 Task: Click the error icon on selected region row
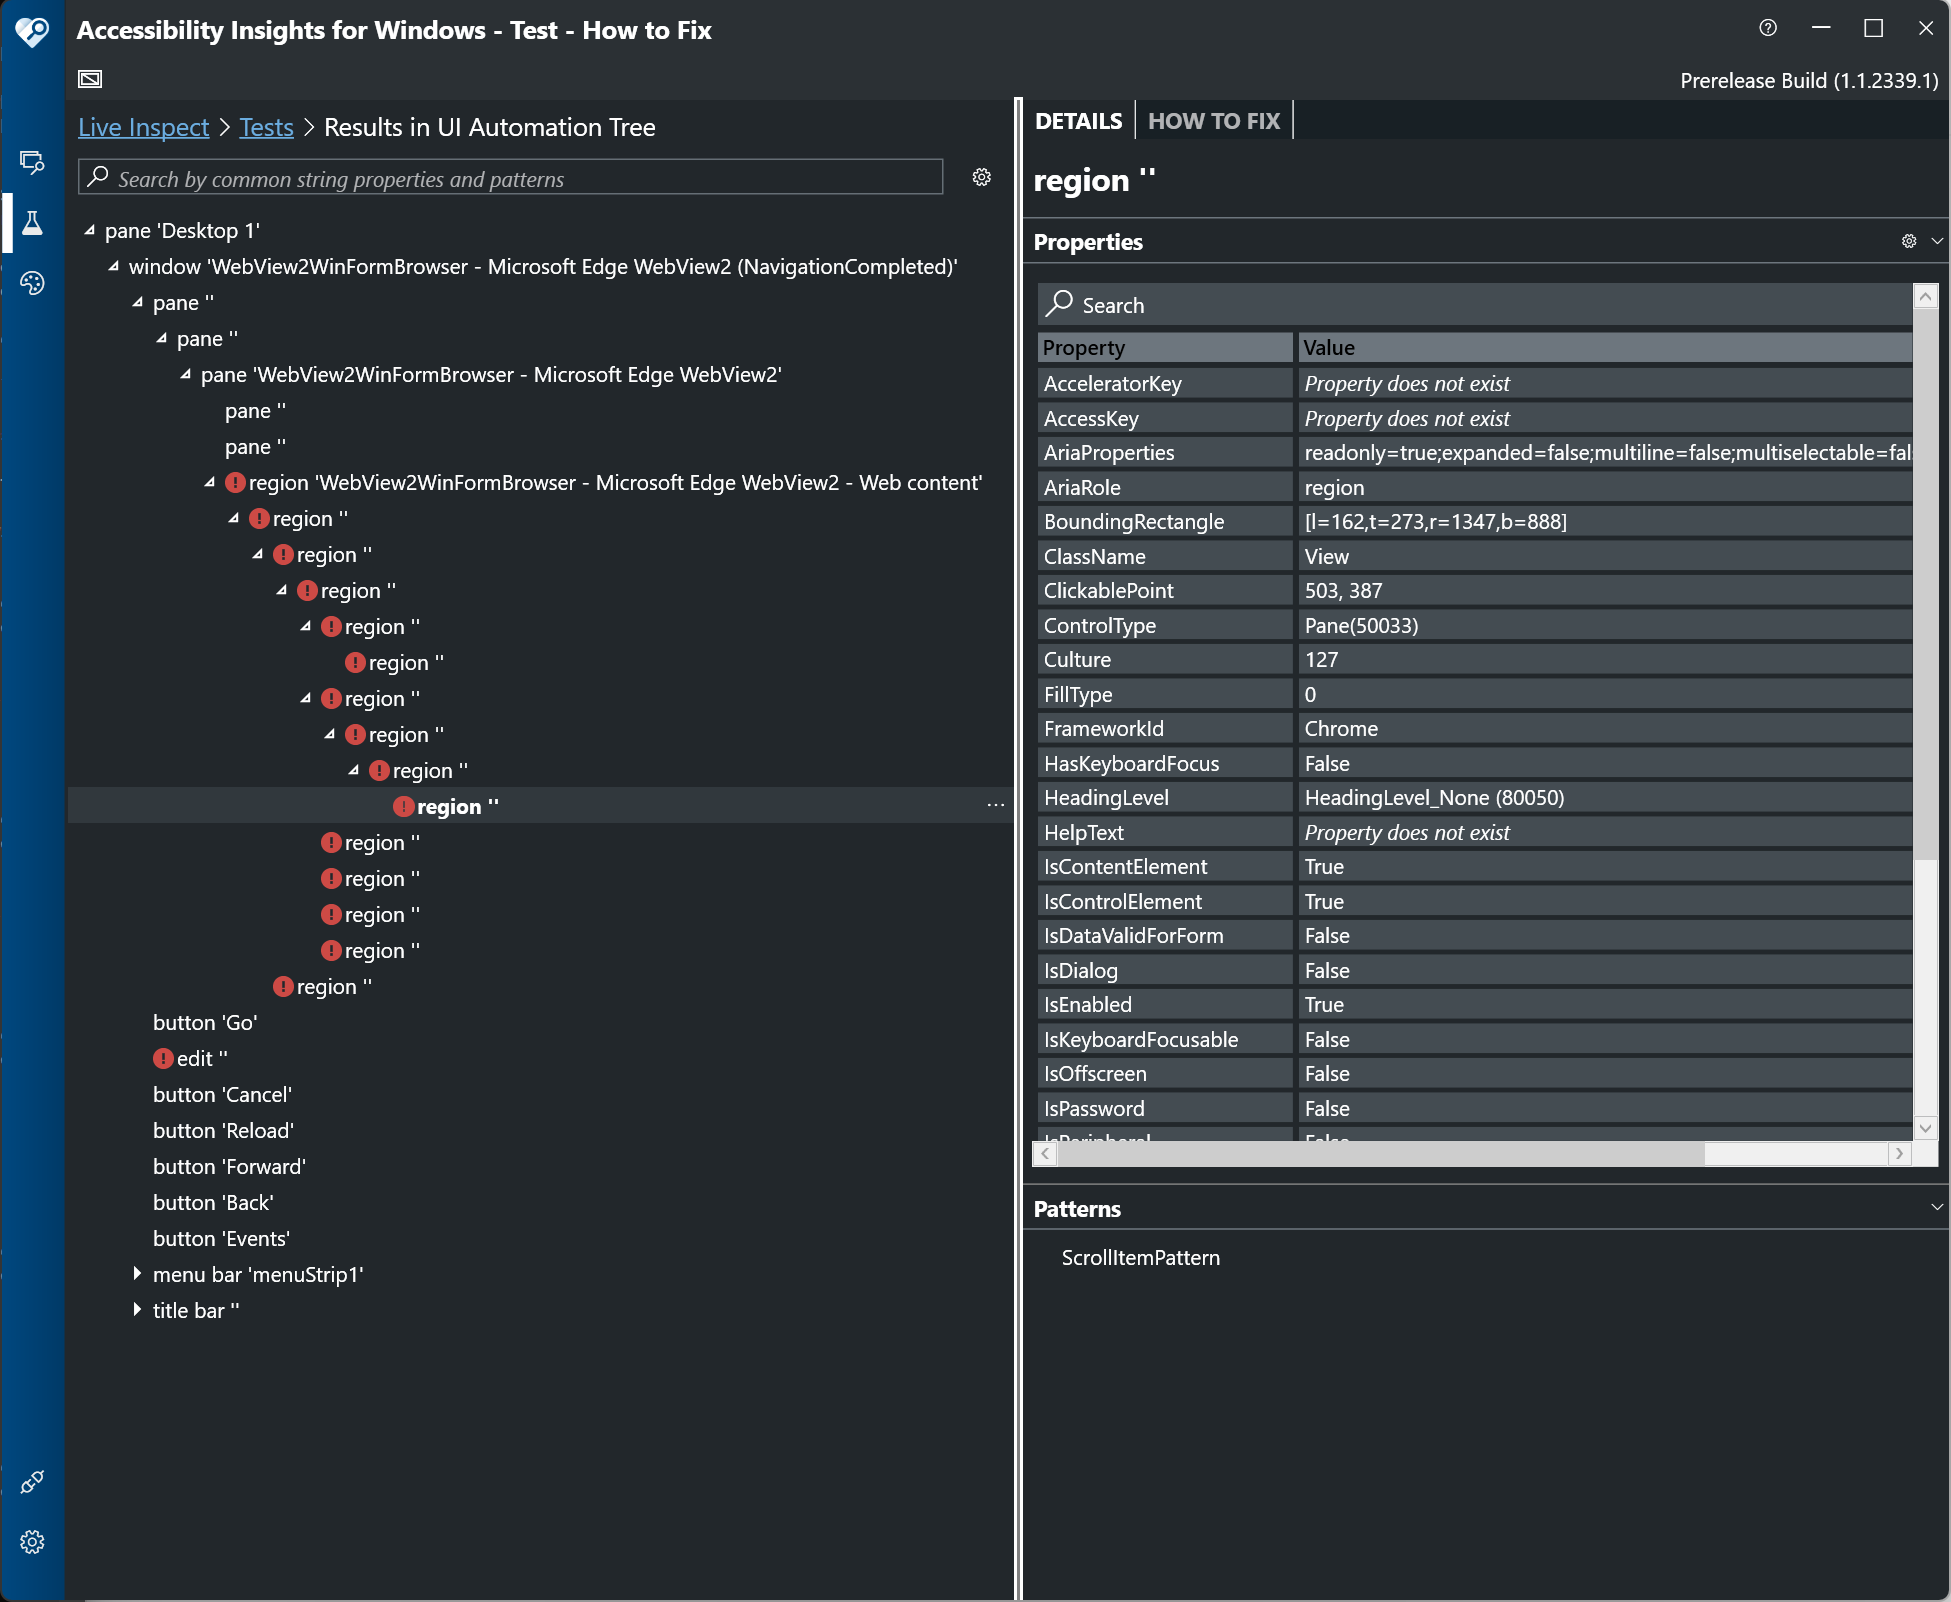point(402,806)
